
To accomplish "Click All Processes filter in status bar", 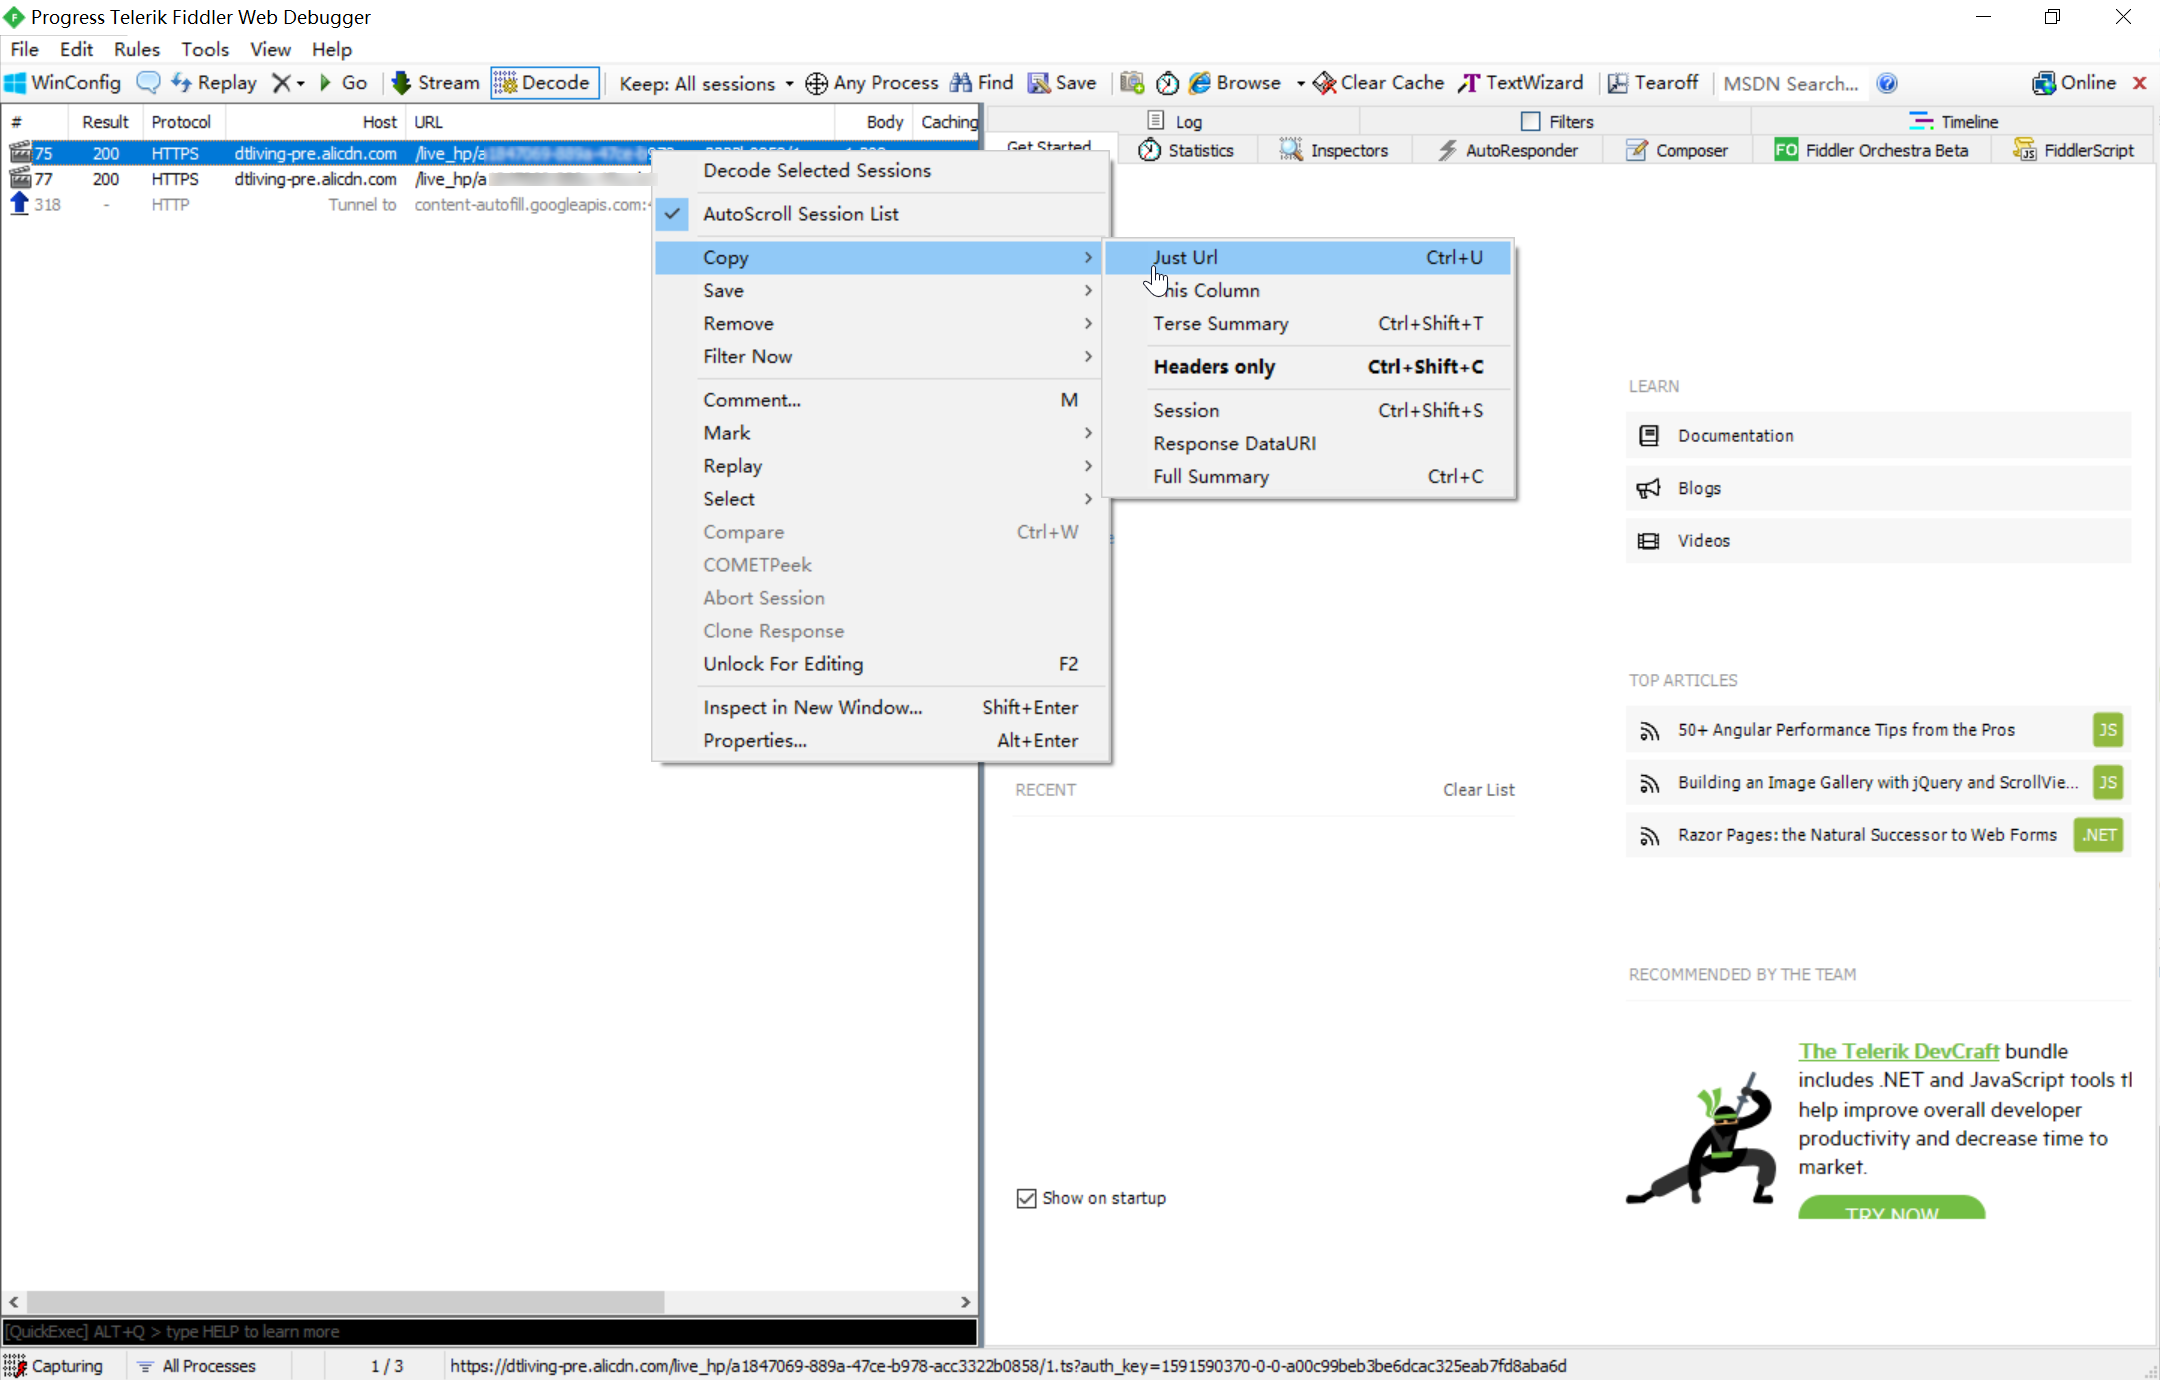I will pyautogui.click(x=197, y=1366).
